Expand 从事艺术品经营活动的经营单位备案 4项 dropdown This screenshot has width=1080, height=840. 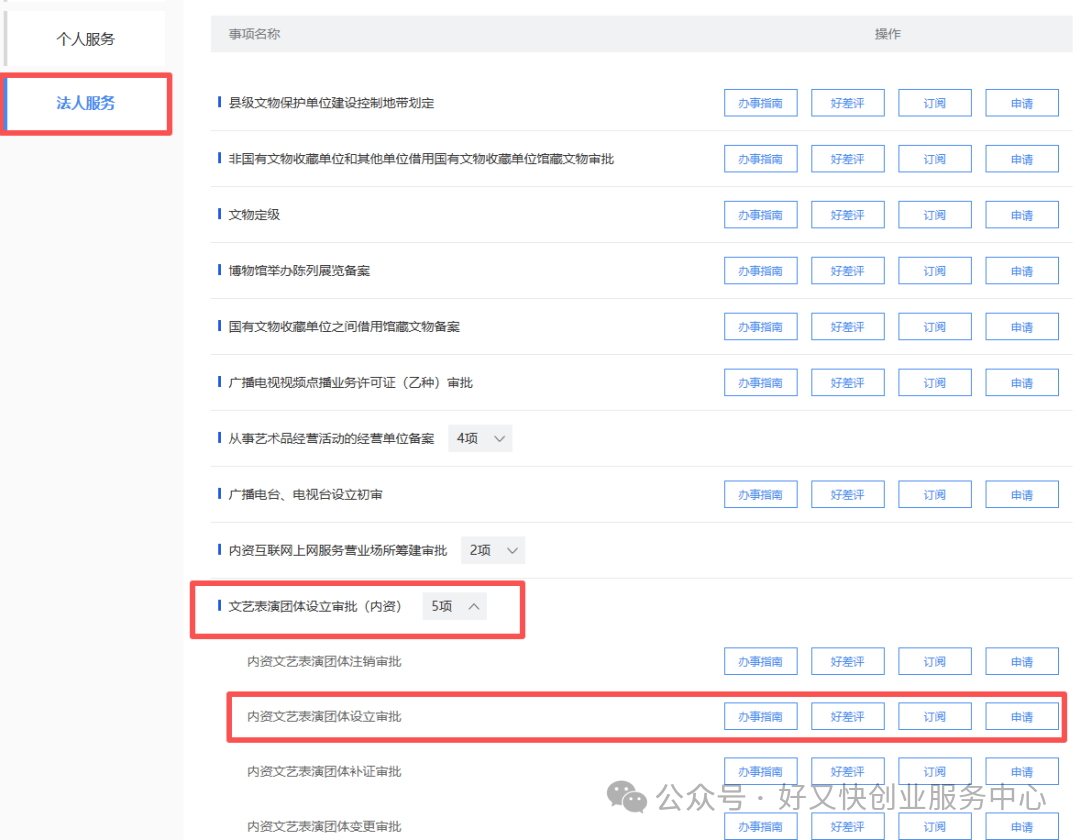(480, 439)
